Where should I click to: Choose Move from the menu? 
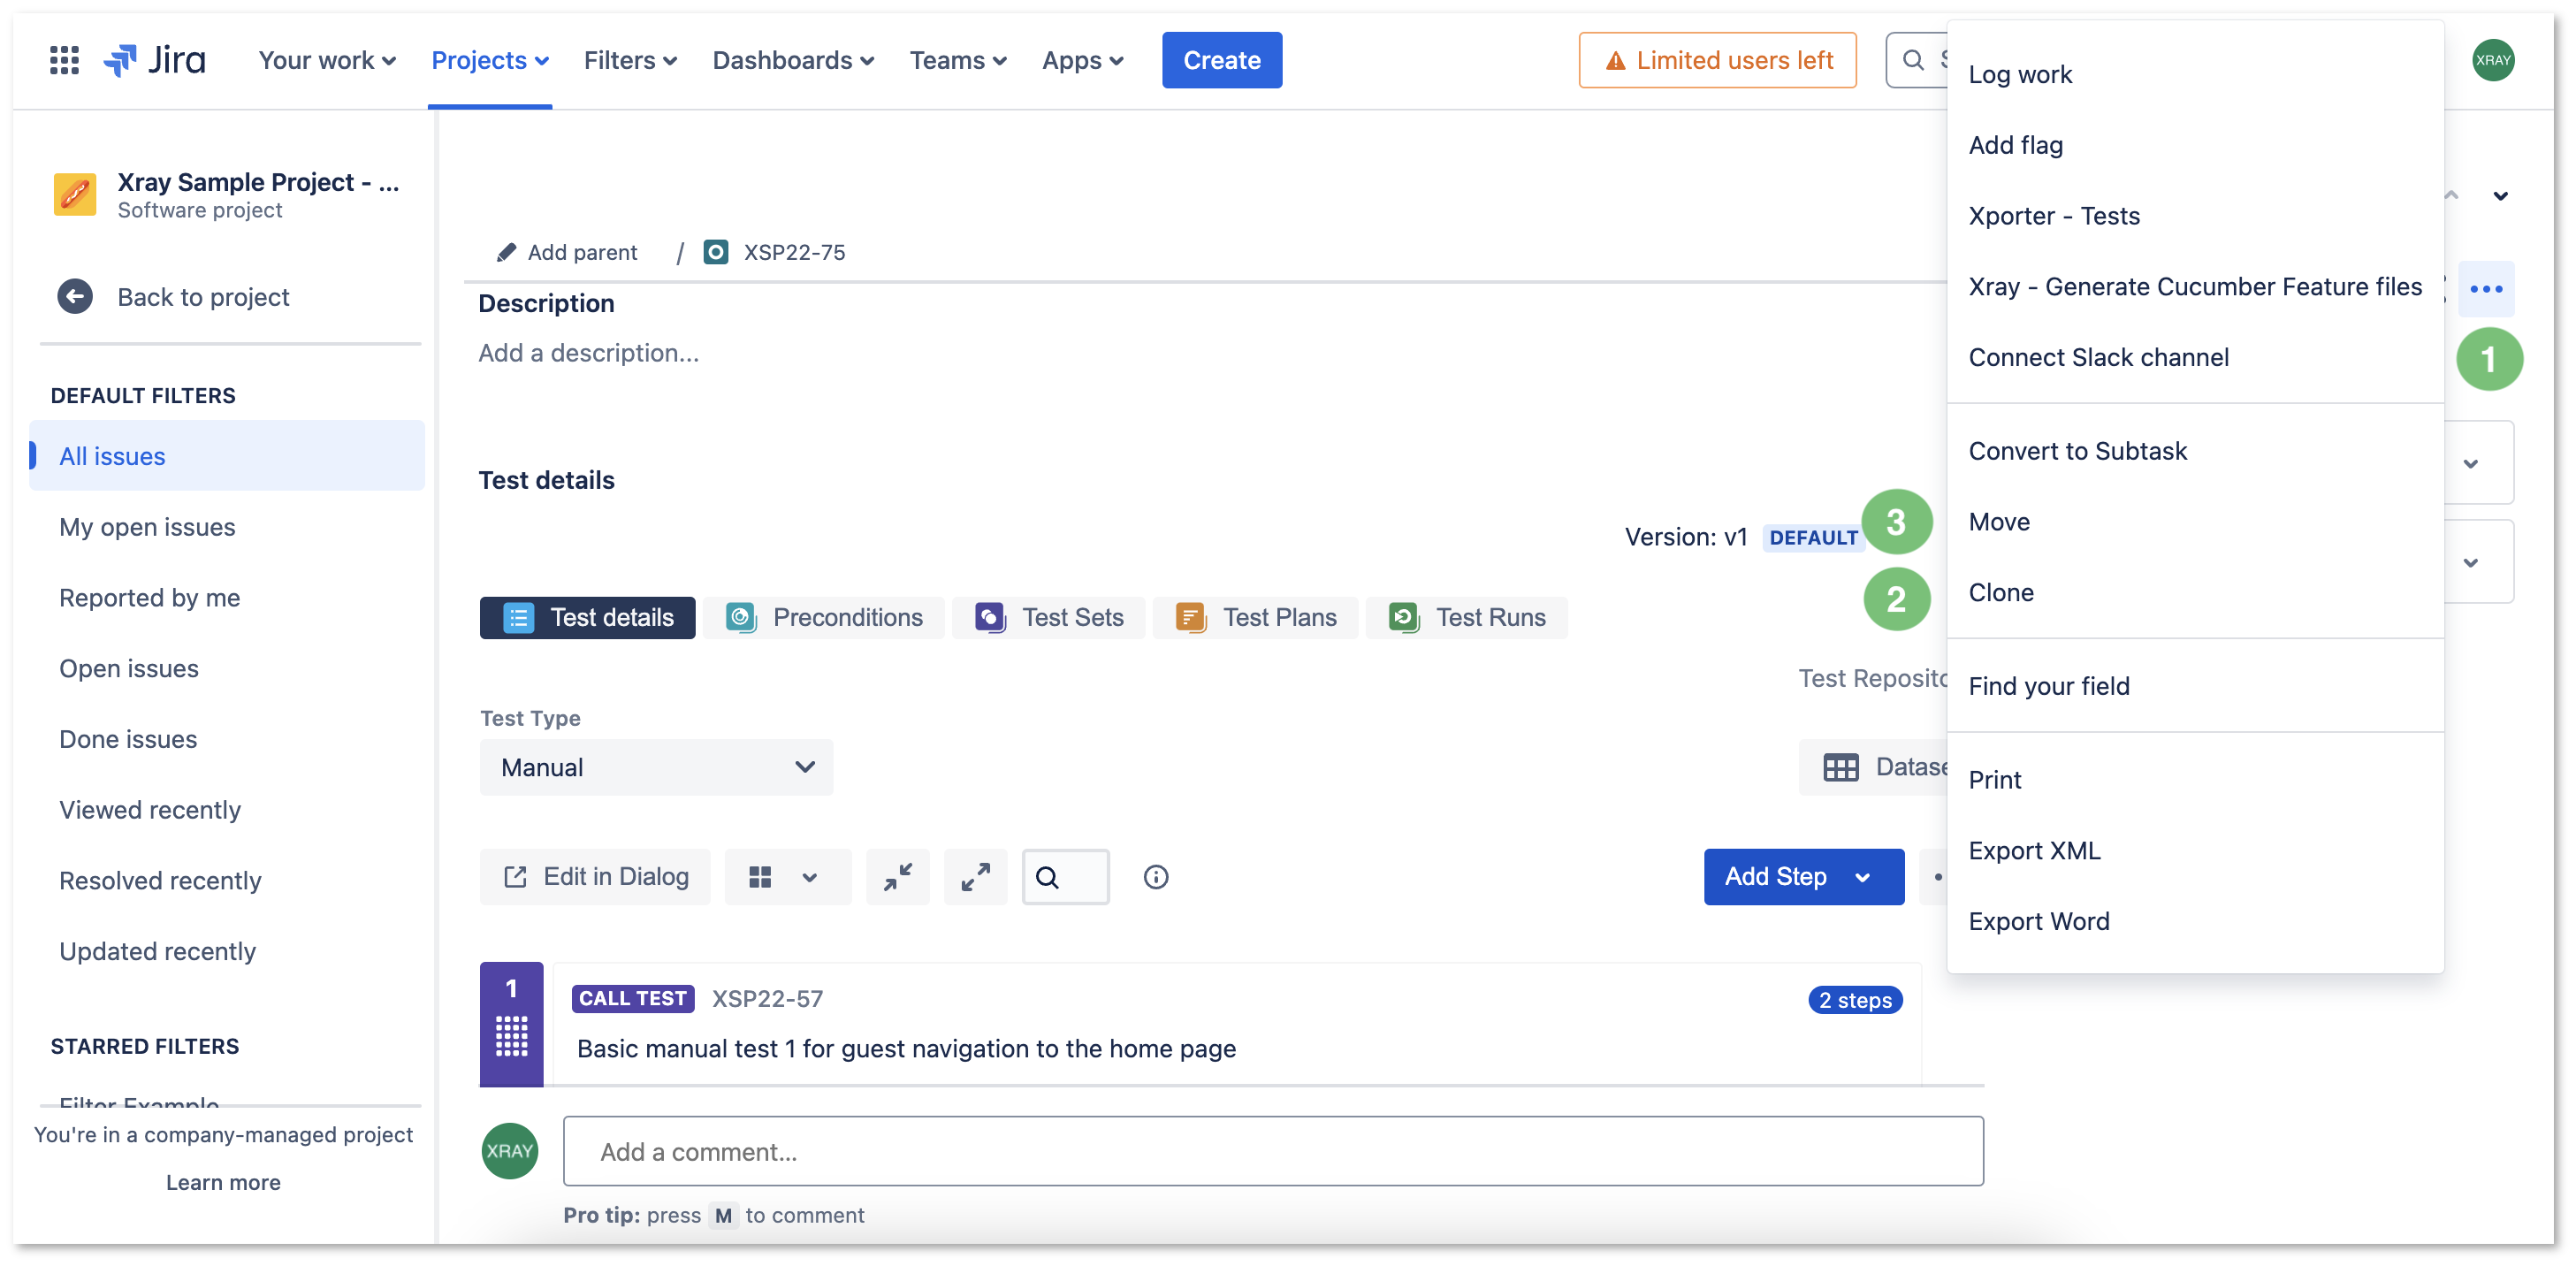(2195, 522)
